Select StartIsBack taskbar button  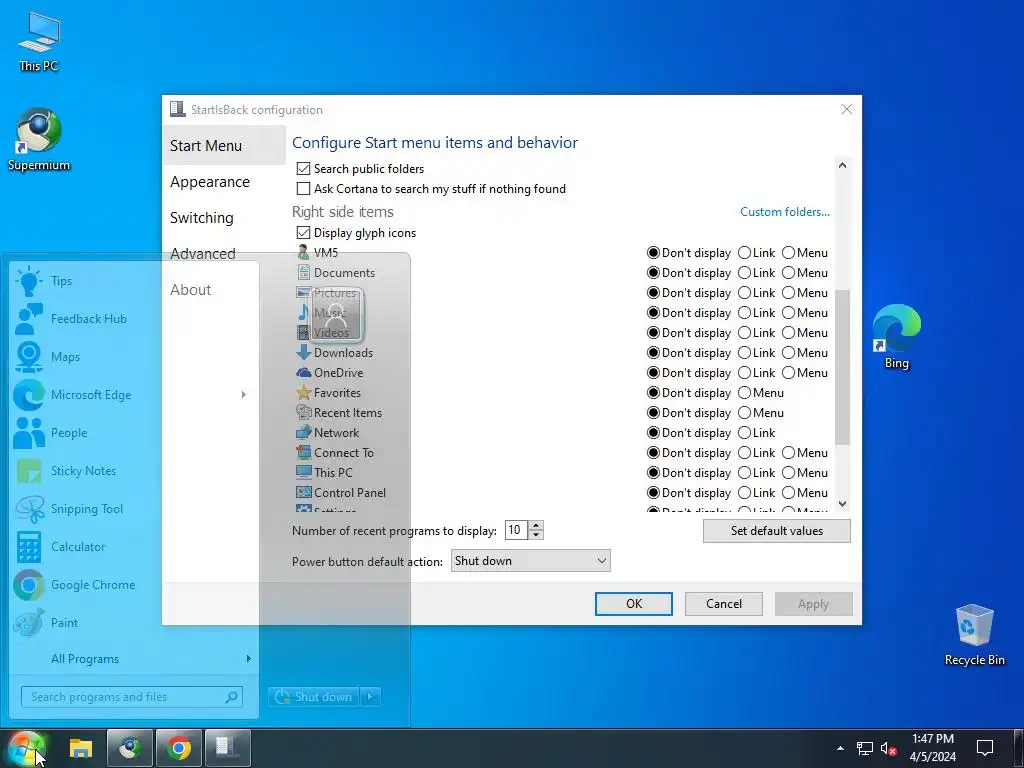coord(228,748)
